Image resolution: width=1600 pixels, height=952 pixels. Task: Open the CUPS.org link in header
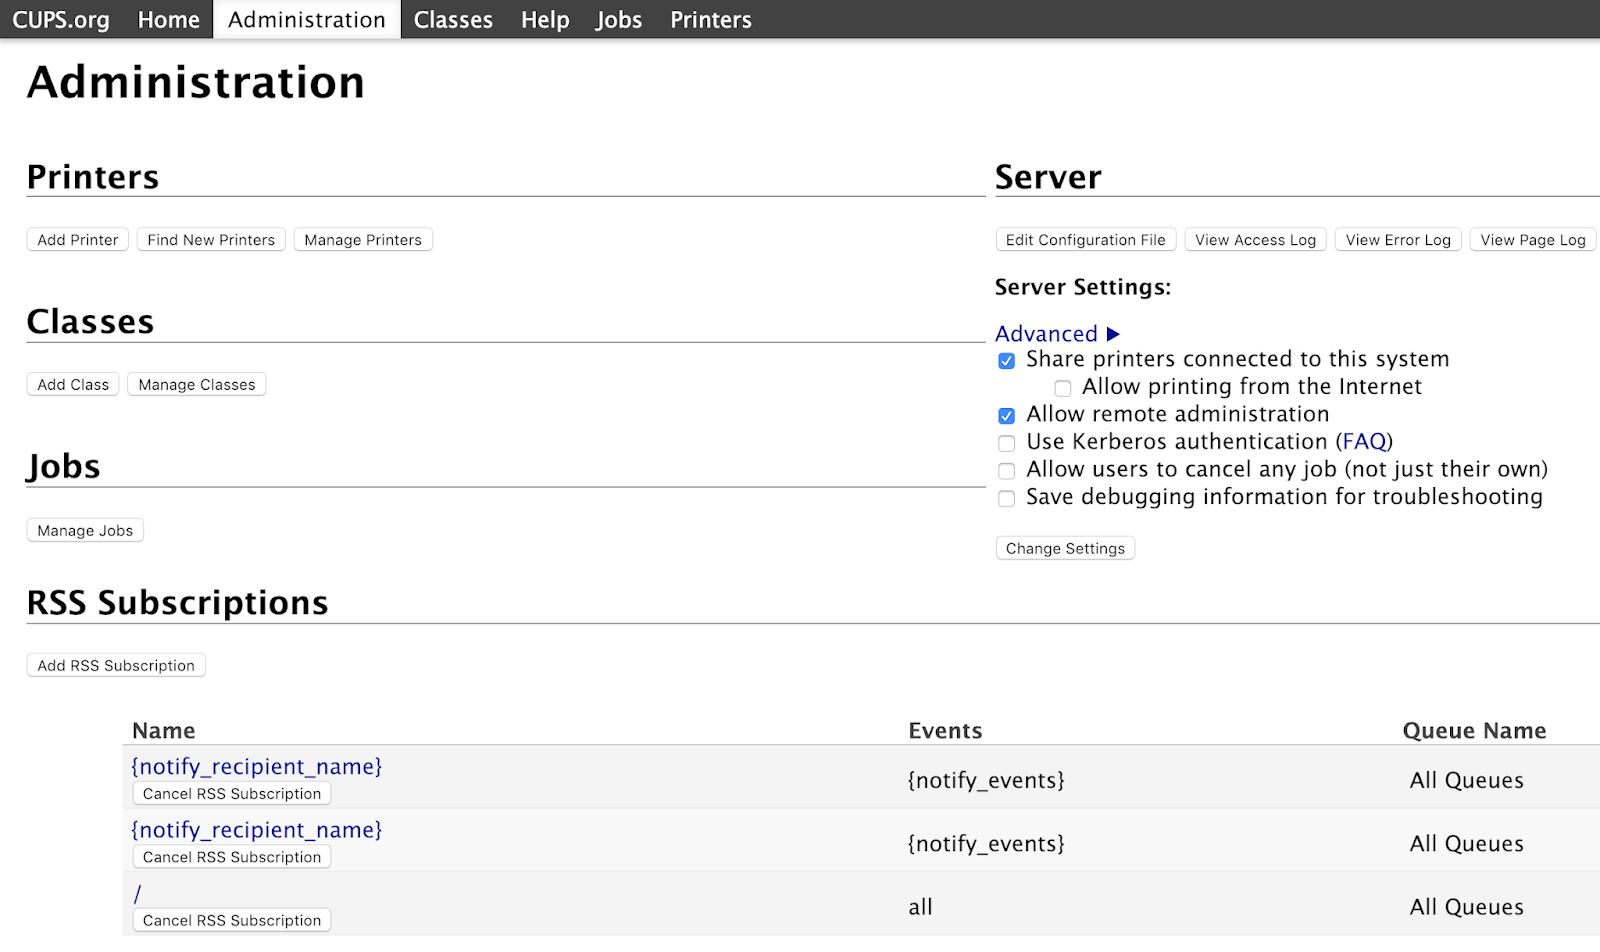61,20
